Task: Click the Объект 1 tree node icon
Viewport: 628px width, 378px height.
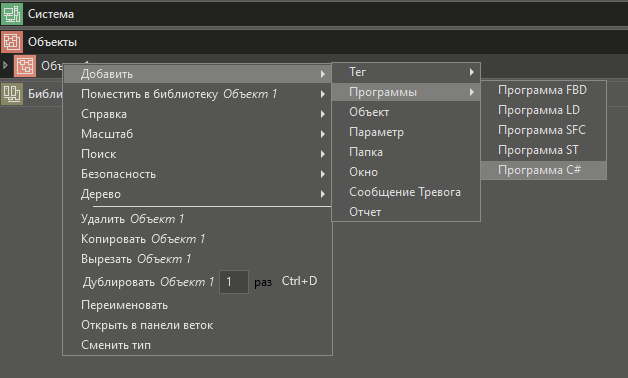Action: (25, 66)
